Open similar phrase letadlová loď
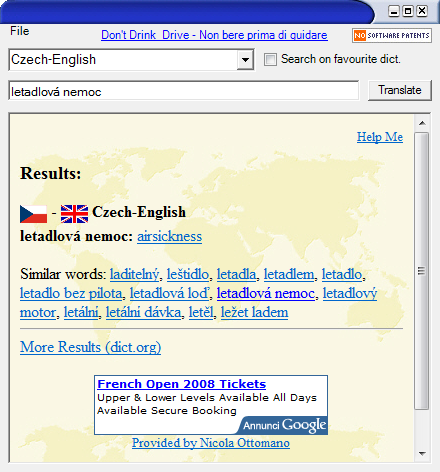Screen dimensions: 440x472 pyautogui.click(x=170, y=293)
